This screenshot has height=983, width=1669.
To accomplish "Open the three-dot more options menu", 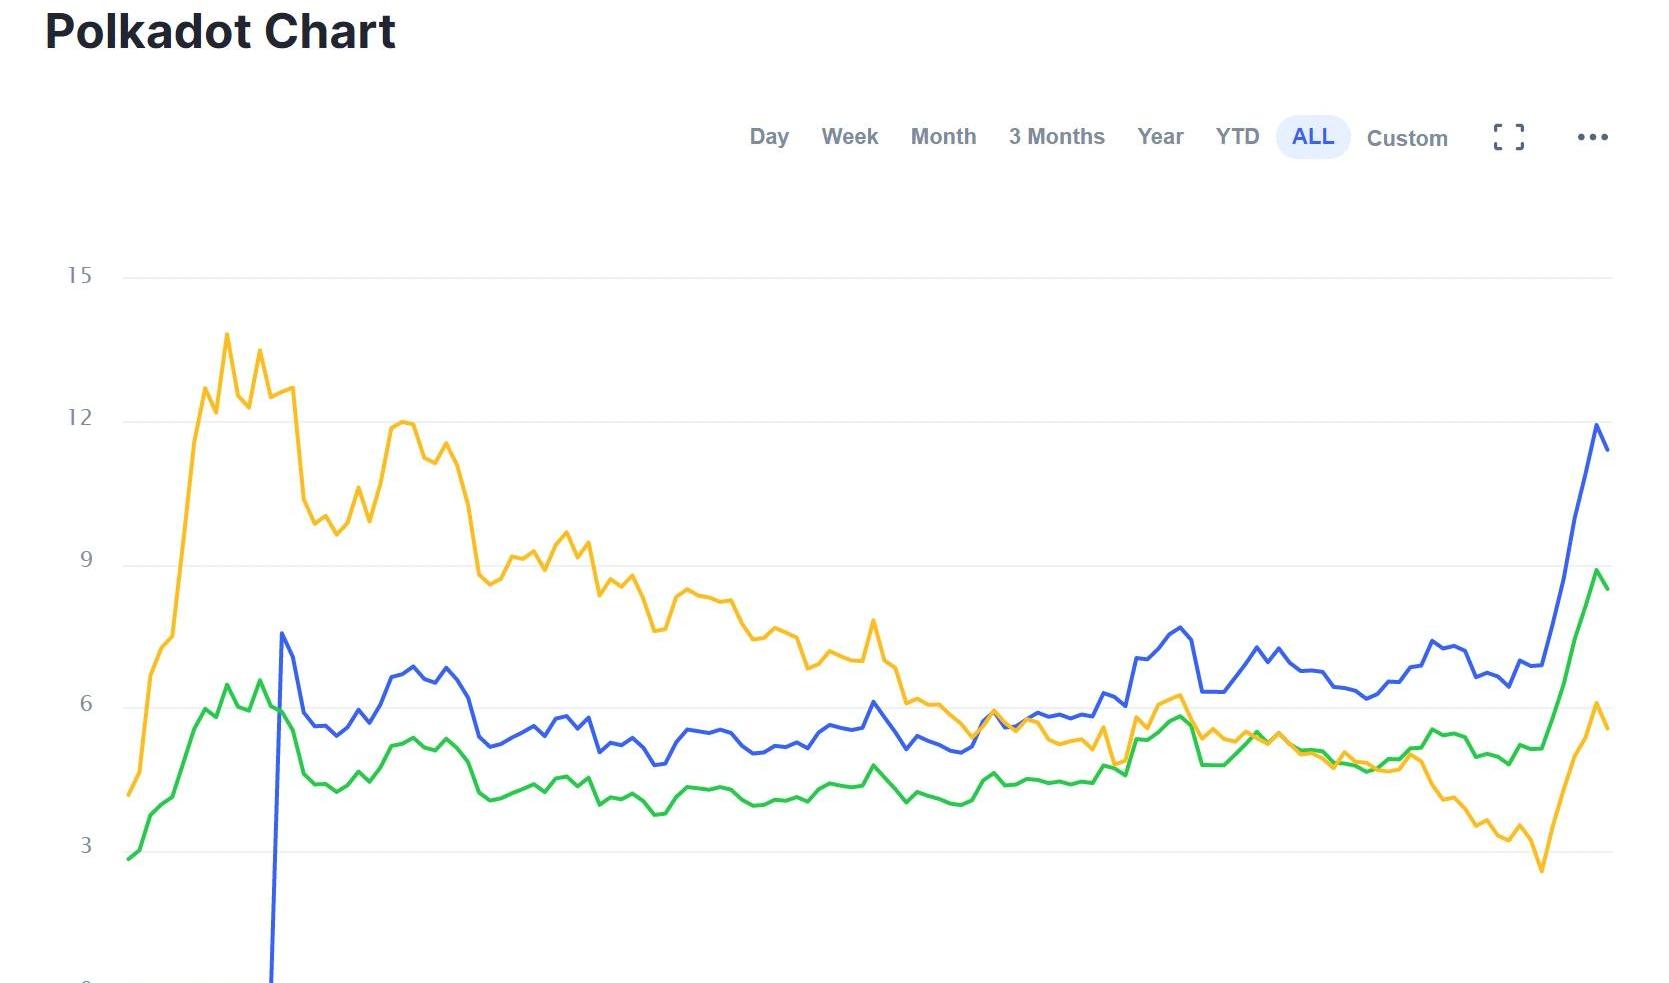I will (x=1592, y=137).
